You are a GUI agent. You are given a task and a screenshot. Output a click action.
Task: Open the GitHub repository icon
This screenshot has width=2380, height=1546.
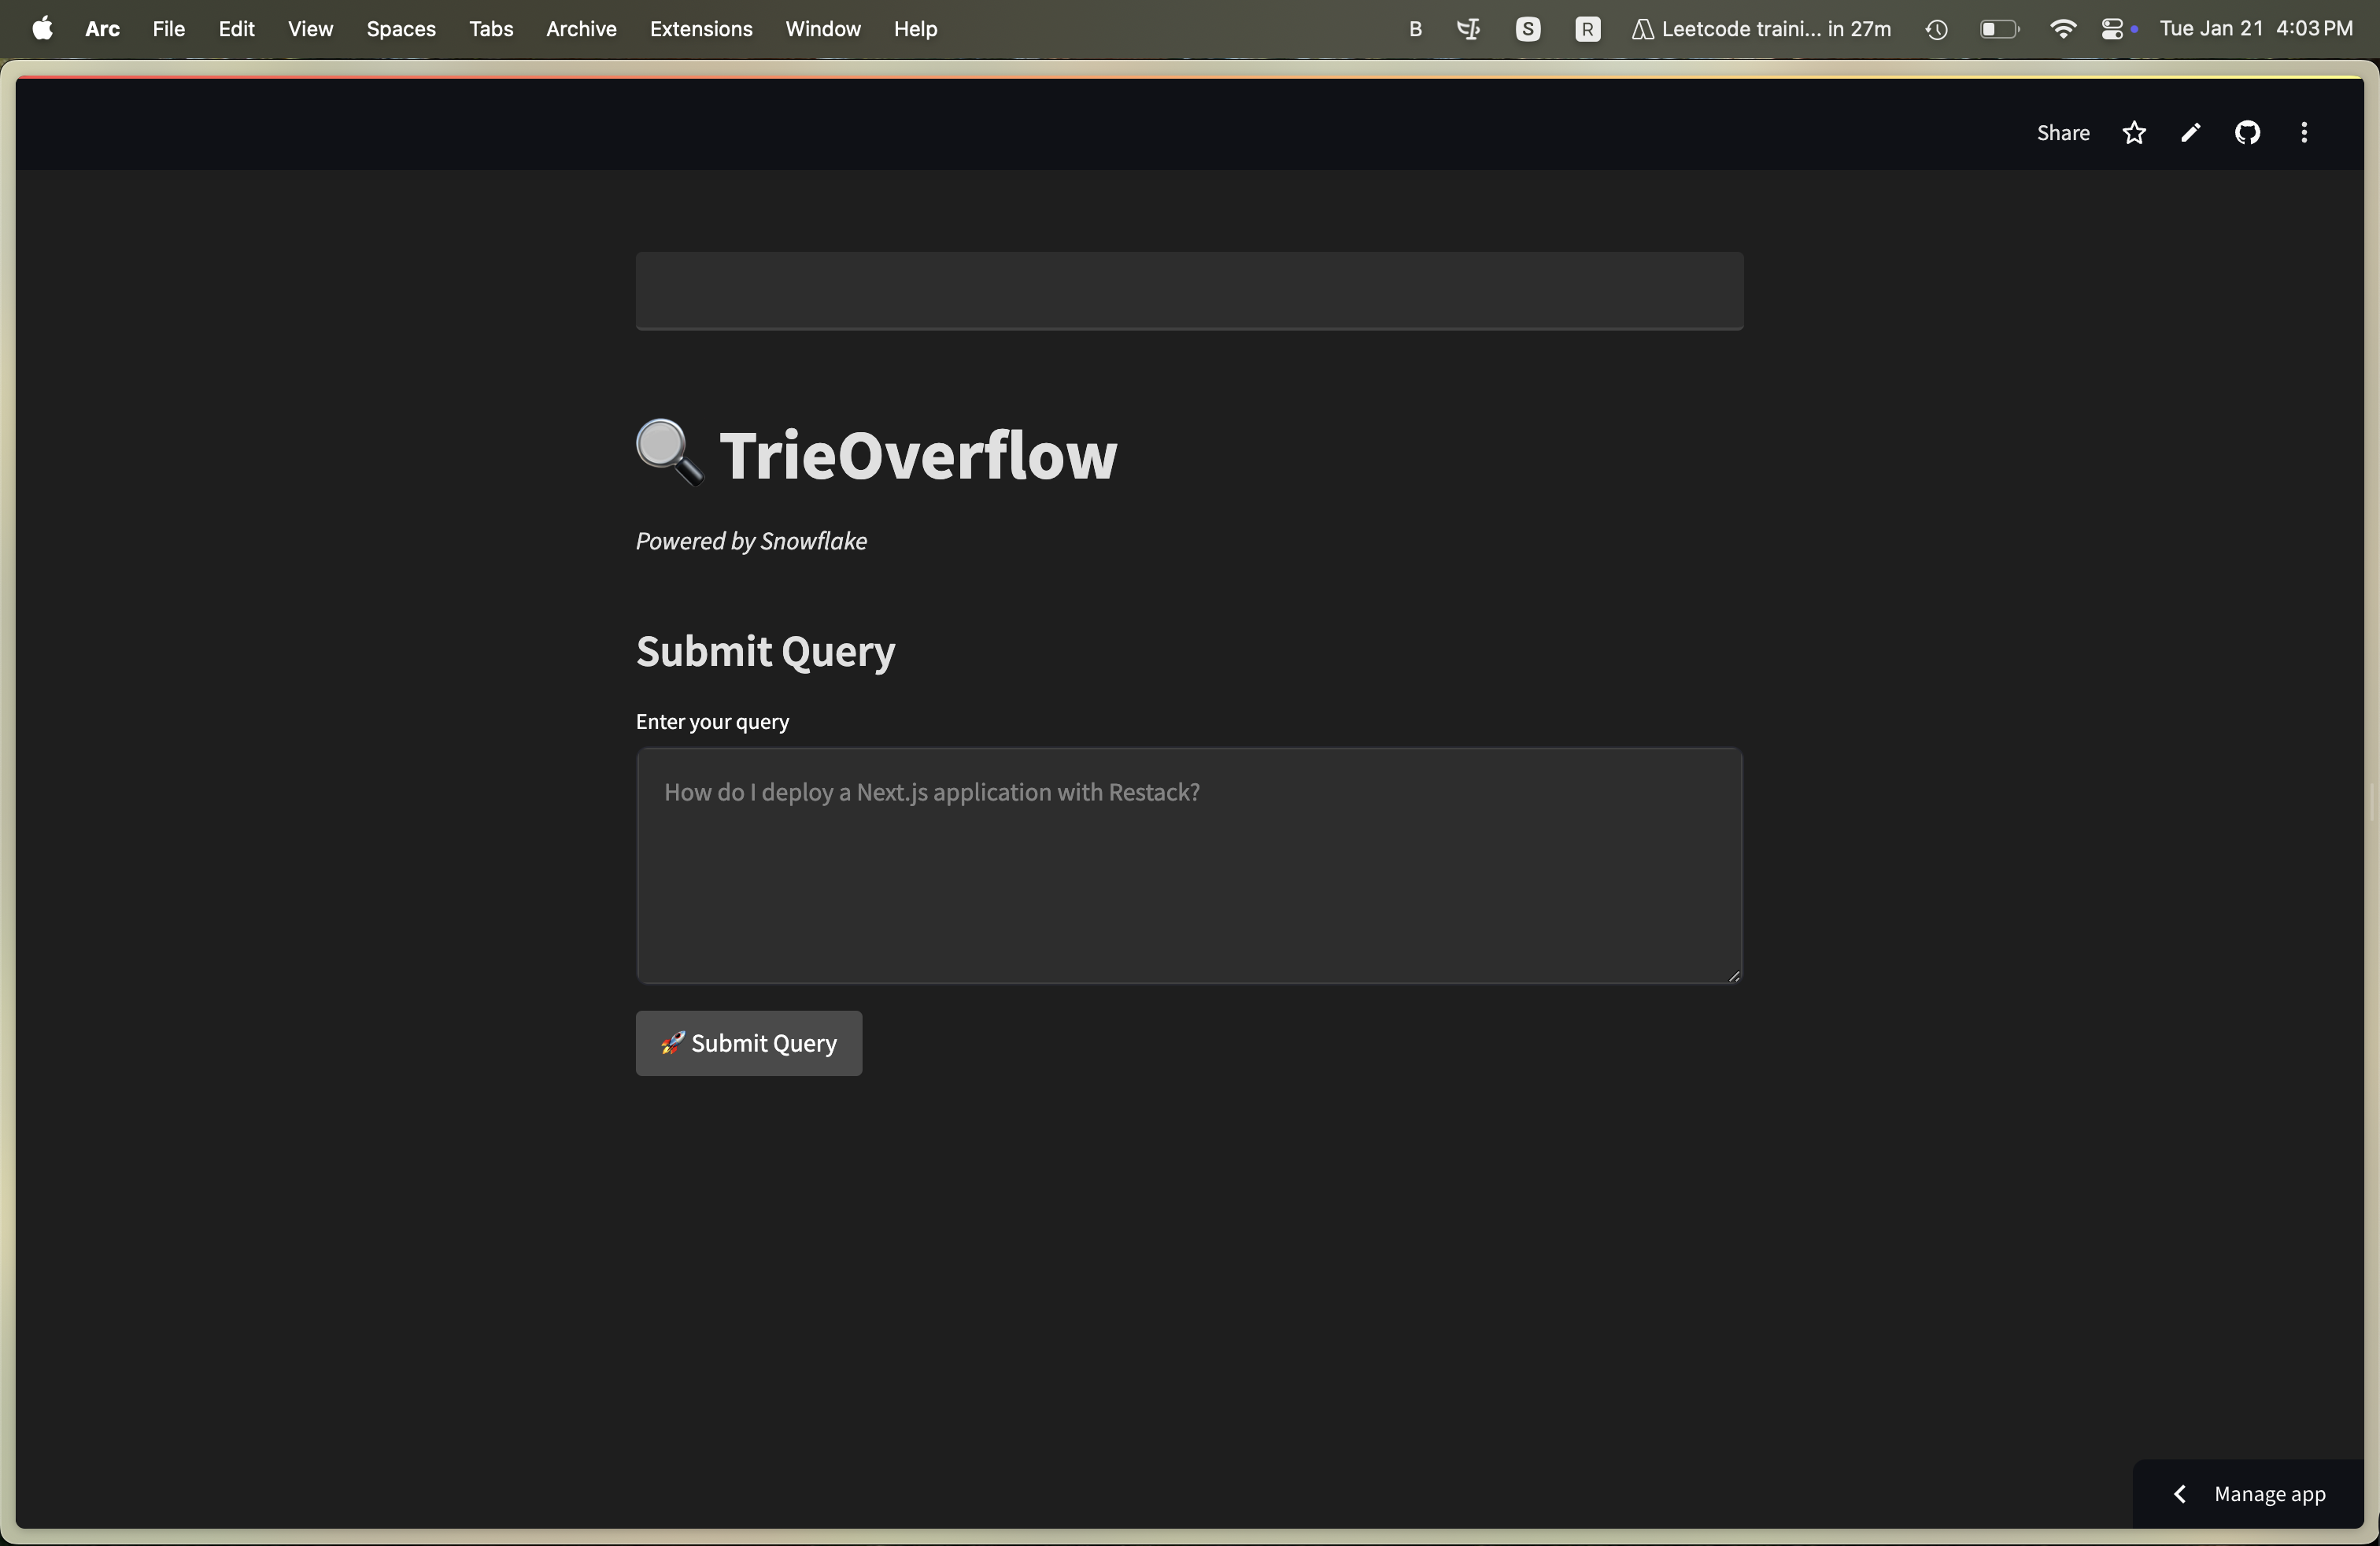pos(2247,133)
